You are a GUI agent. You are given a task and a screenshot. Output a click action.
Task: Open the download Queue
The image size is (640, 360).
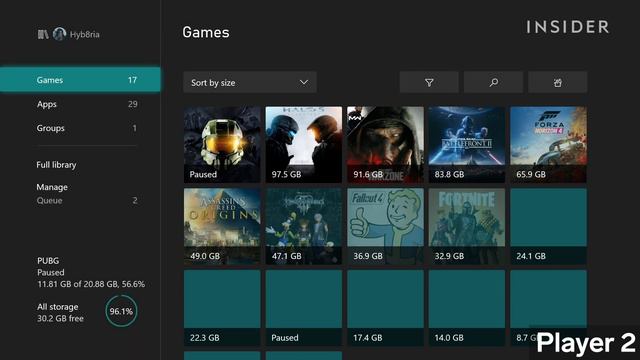click(x=87, y=200)
